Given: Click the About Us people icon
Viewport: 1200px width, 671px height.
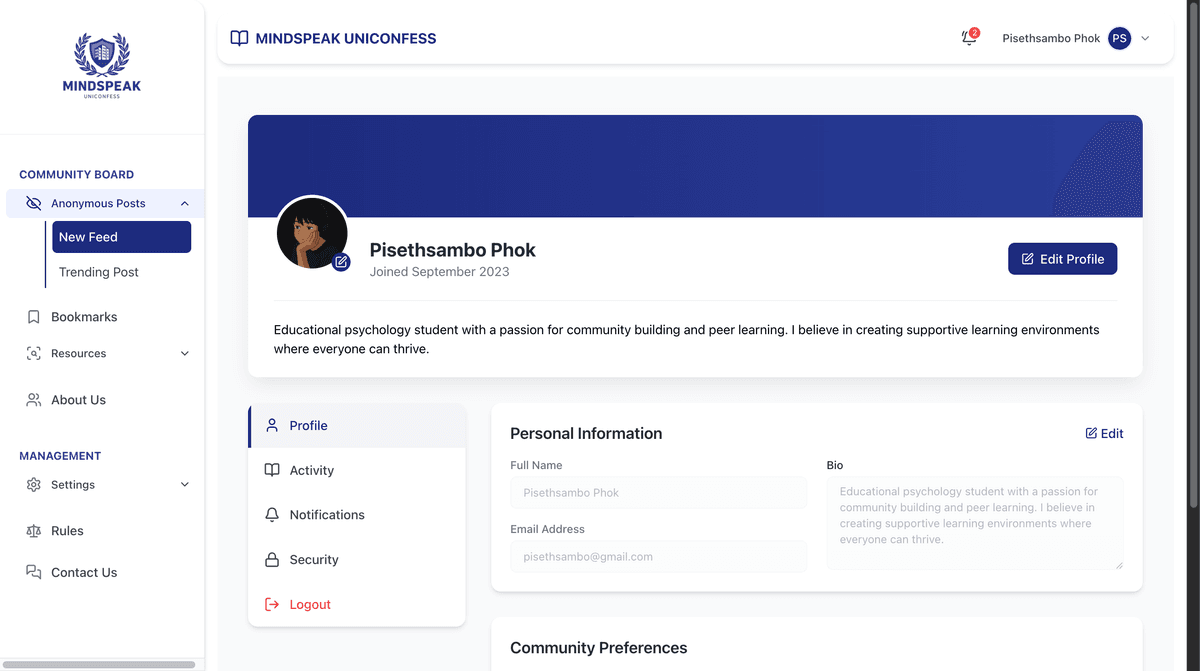Looking at the screenshot, I should 33,400.
